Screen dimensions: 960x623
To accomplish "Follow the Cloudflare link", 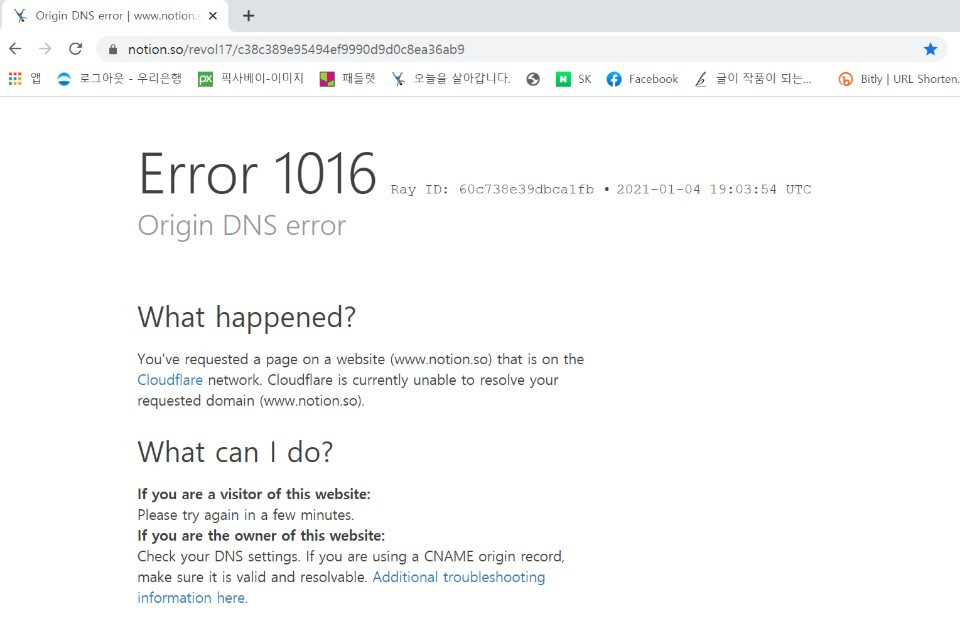I will pyautogui.click(x=170, y=380).
